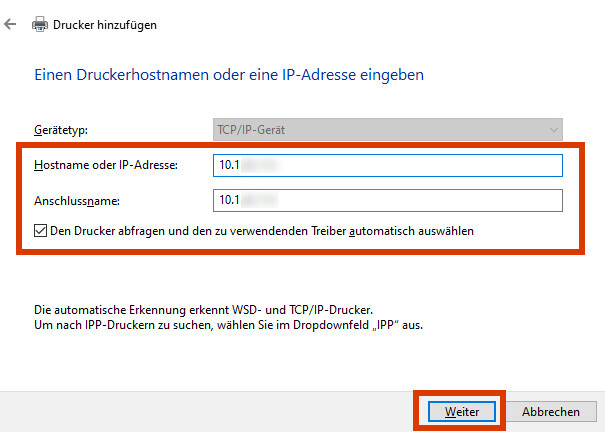Click inside the Anschlussname text field

(388, 200)
